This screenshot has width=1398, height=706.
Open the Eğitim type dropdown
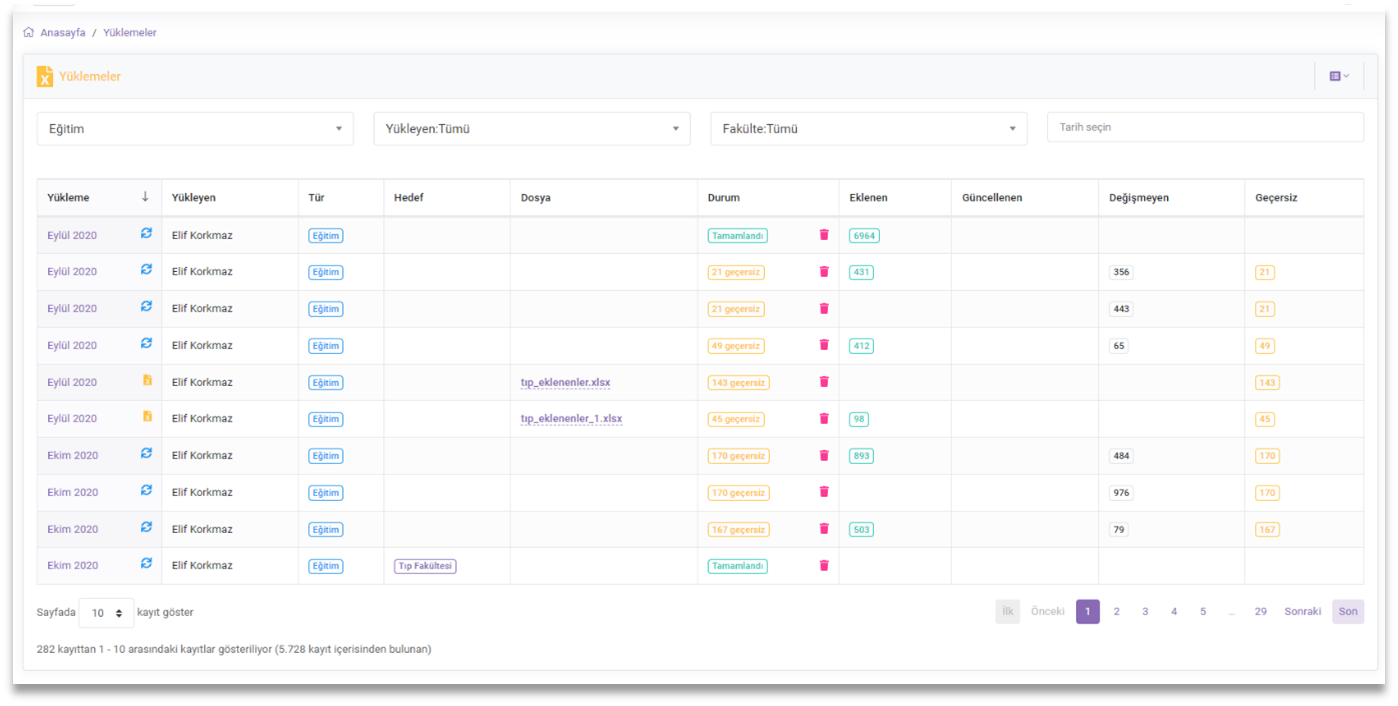[x=195, y=129]
